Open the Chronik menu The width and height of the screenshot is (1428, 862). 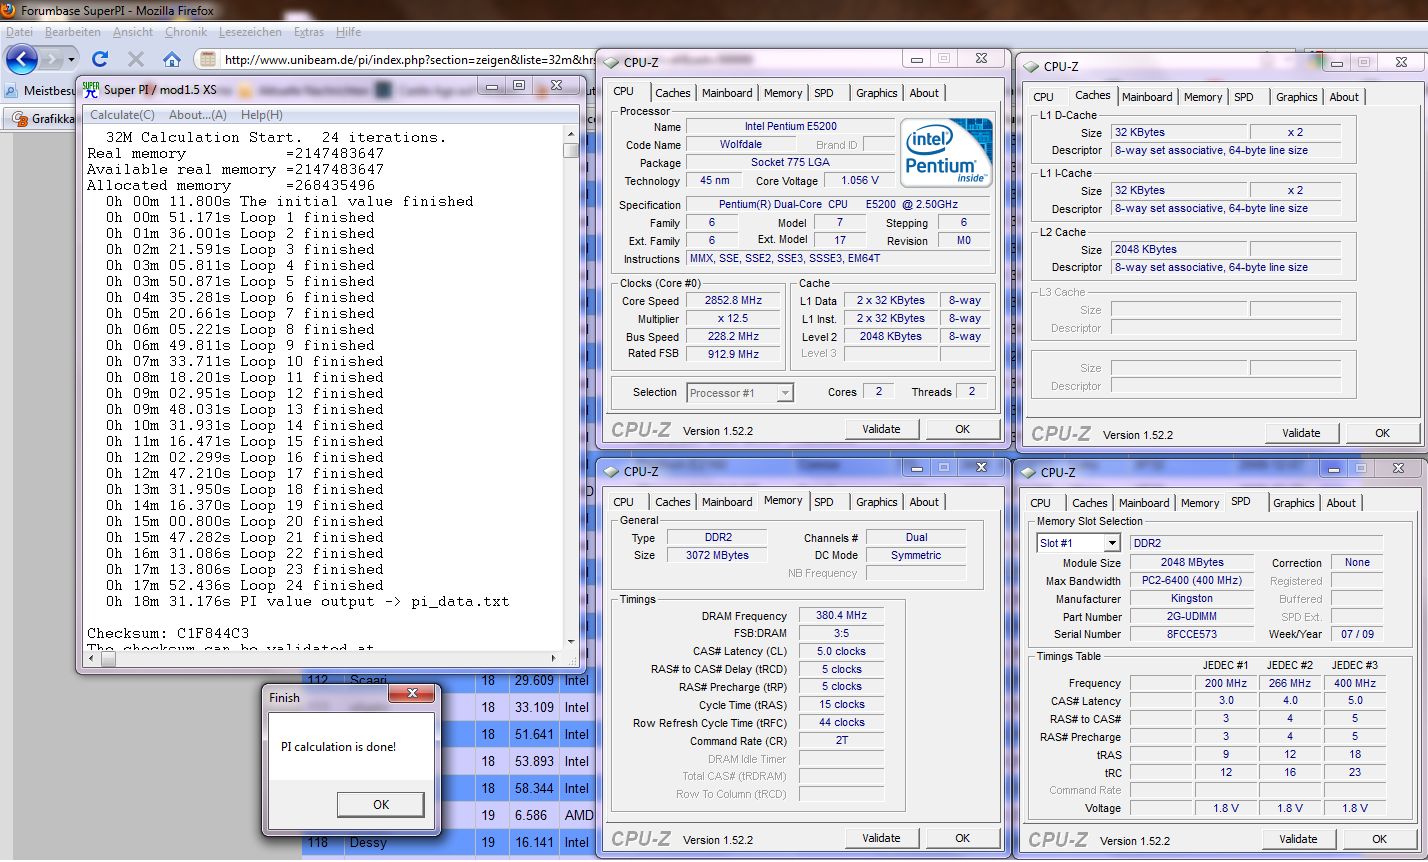(186, 32)
